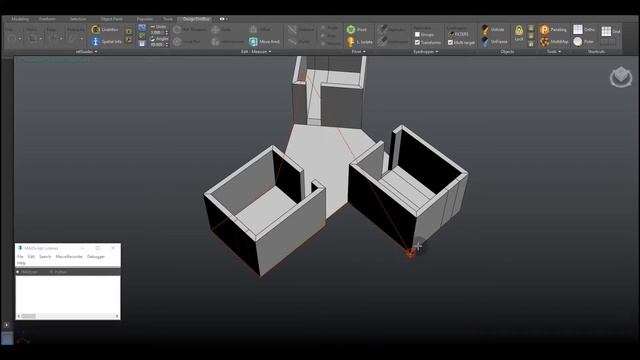The width and height of the screenshot is (640, 360).
Task: Expand the Tools panel dropdown
Action: pyautogui.click(x=560, y=52)
